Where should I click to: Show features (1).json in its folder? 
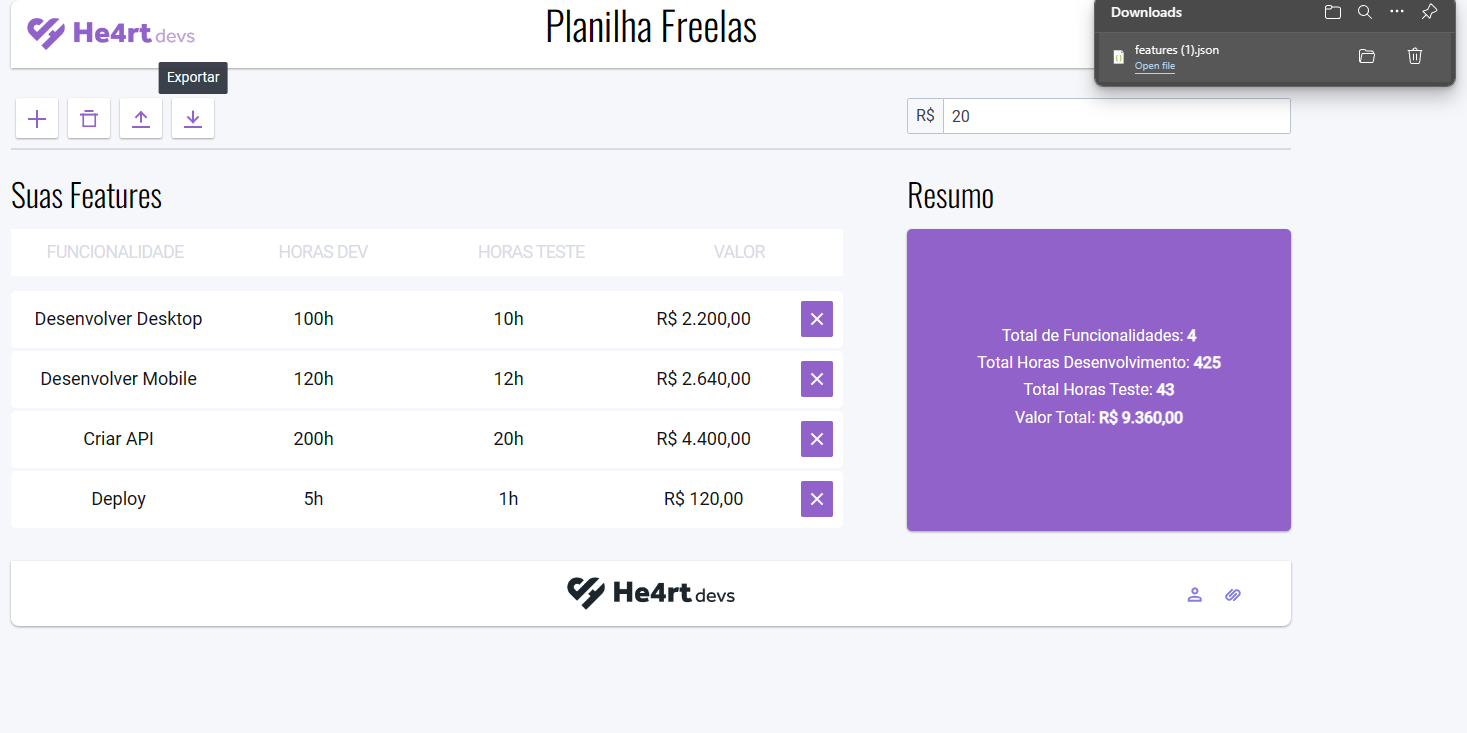click(1366, 56)
